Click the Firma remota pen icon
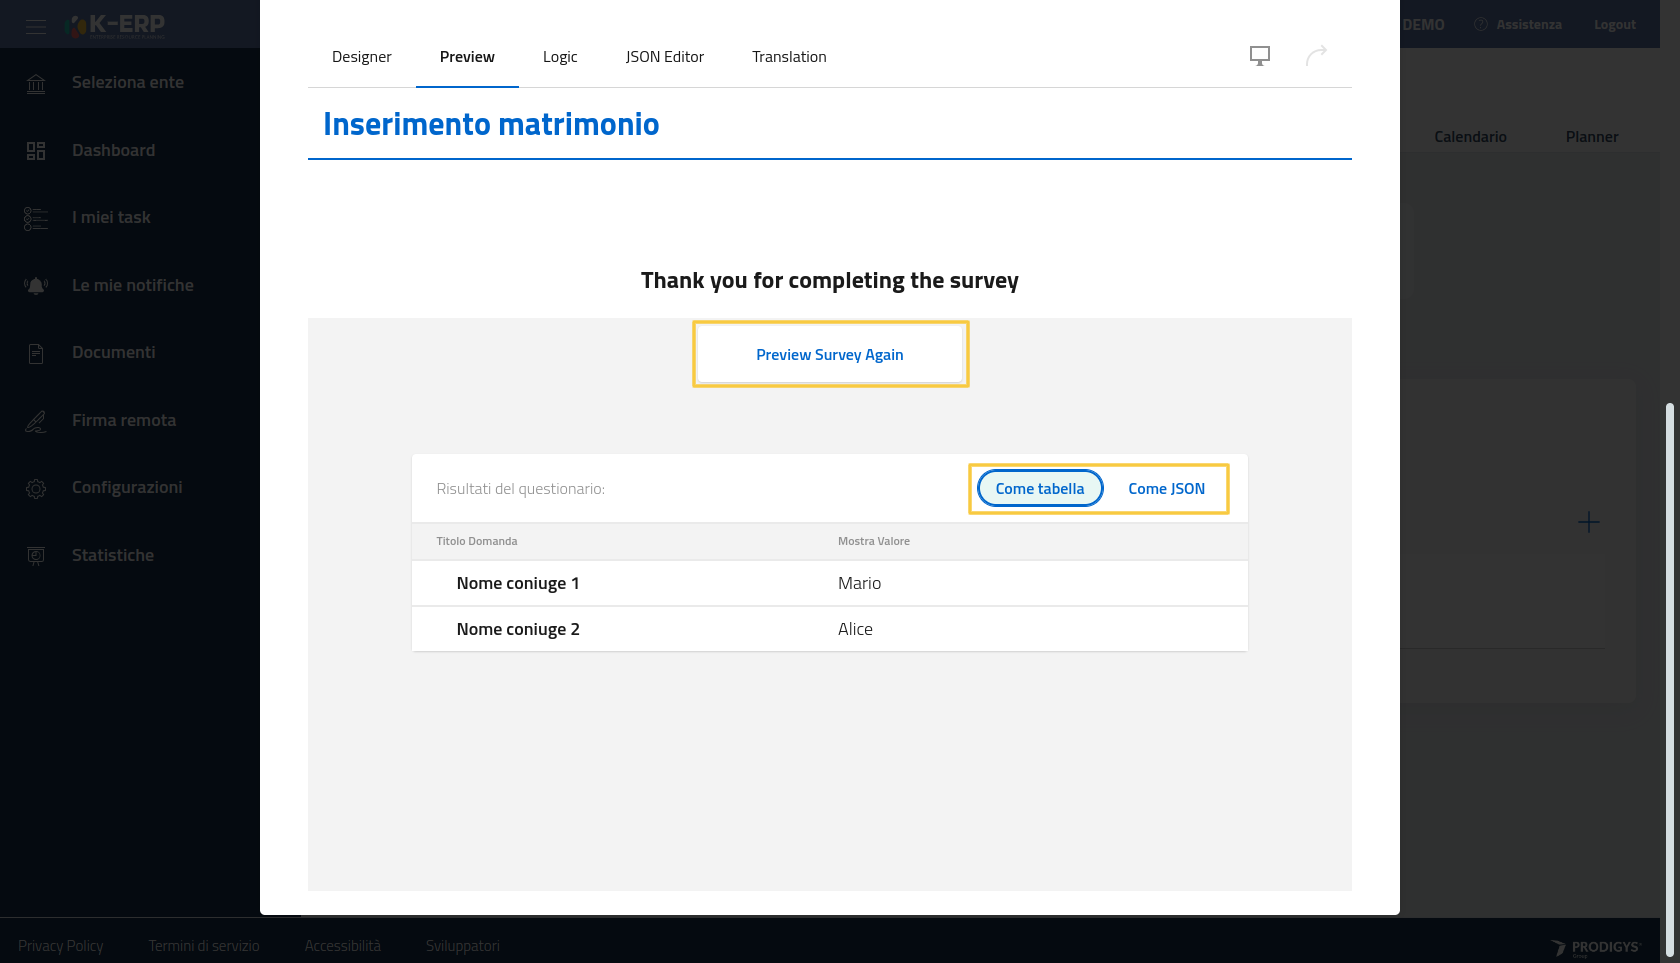The height and width of the screenshot is (963, 1680). pyautogui.click(x=36, y=421)
